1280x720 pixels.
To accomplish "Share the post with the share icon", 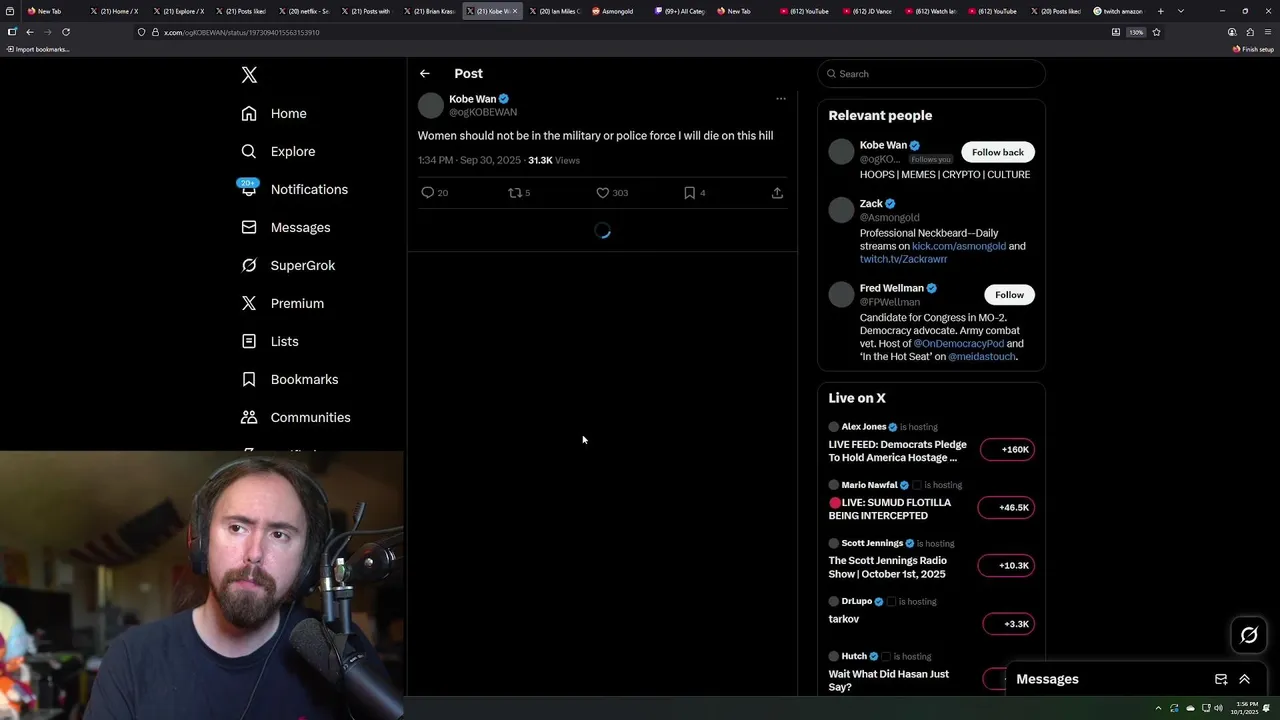I will [777, 193].
